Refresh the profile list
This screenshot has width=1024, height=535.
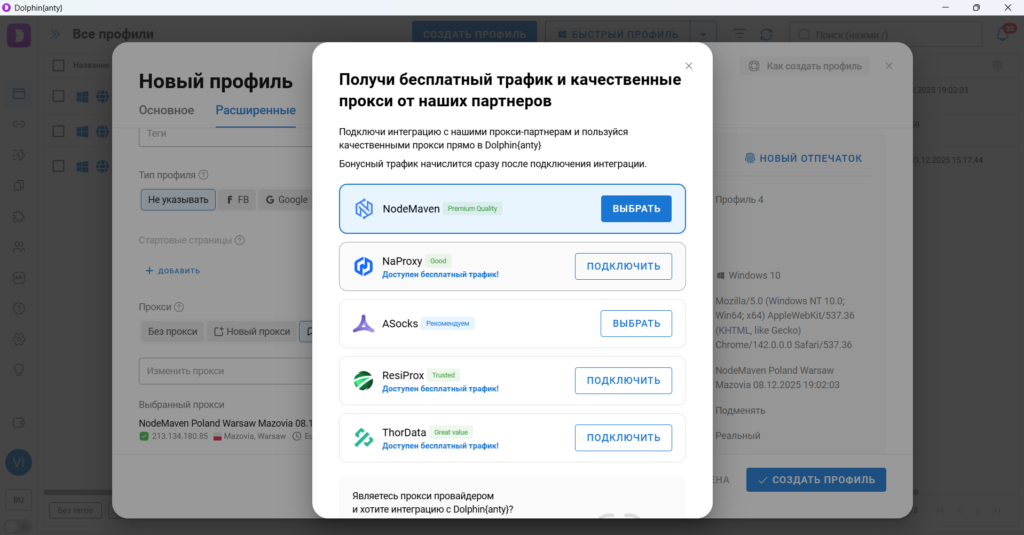[767, 34]
